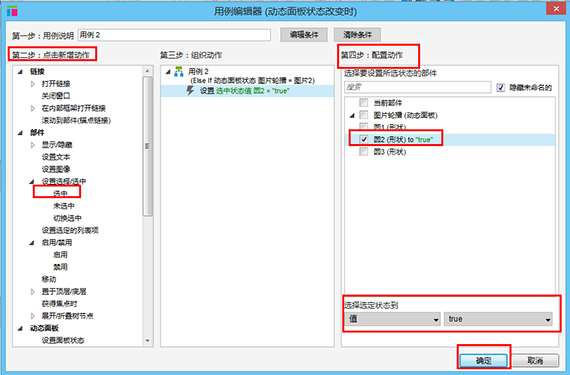Open the true value dropdown
This screenshot has width=570, height=375.
(x=498, y=319)
